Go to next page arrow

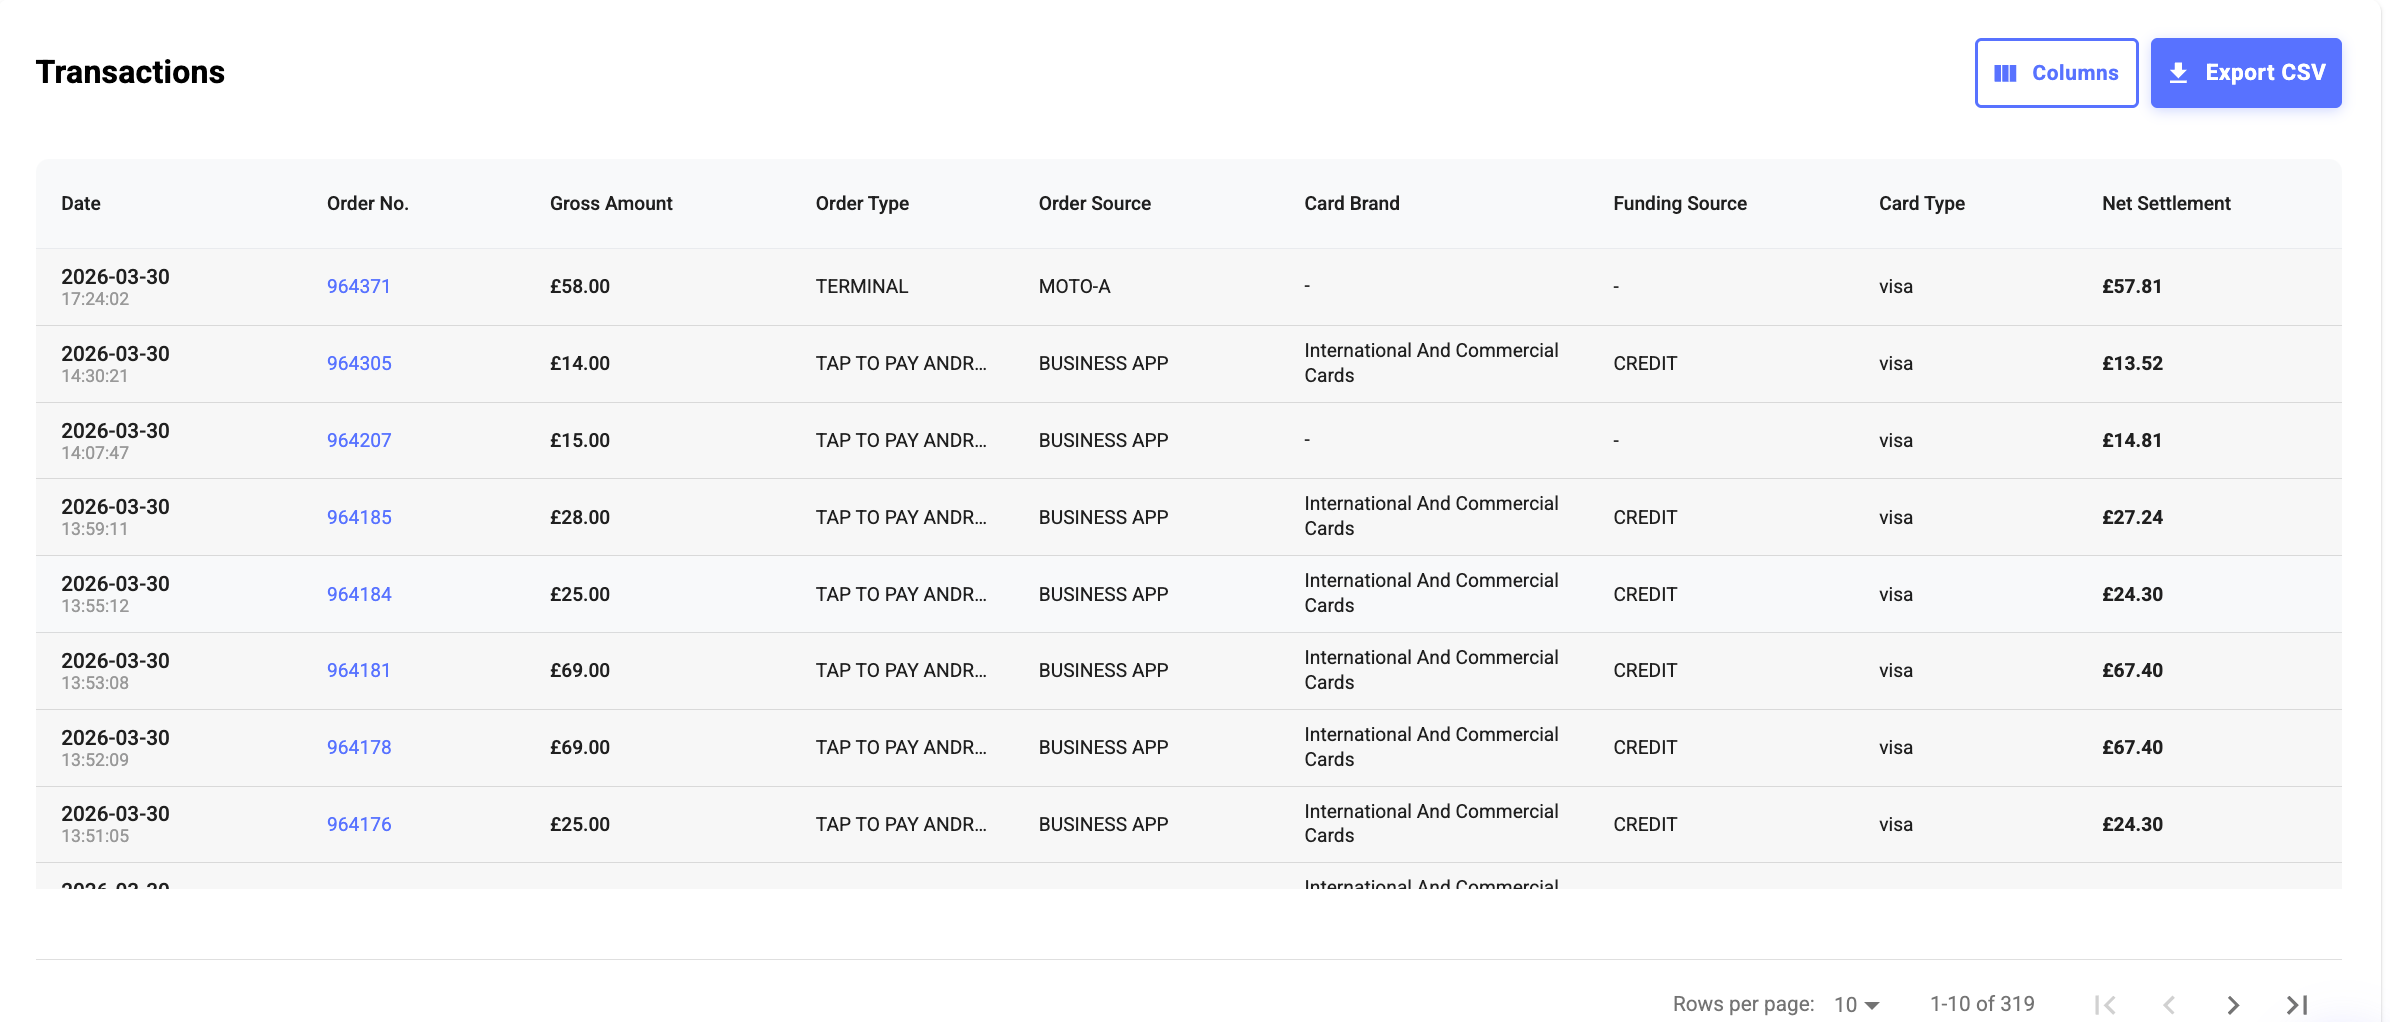tap(2233, 1005)
